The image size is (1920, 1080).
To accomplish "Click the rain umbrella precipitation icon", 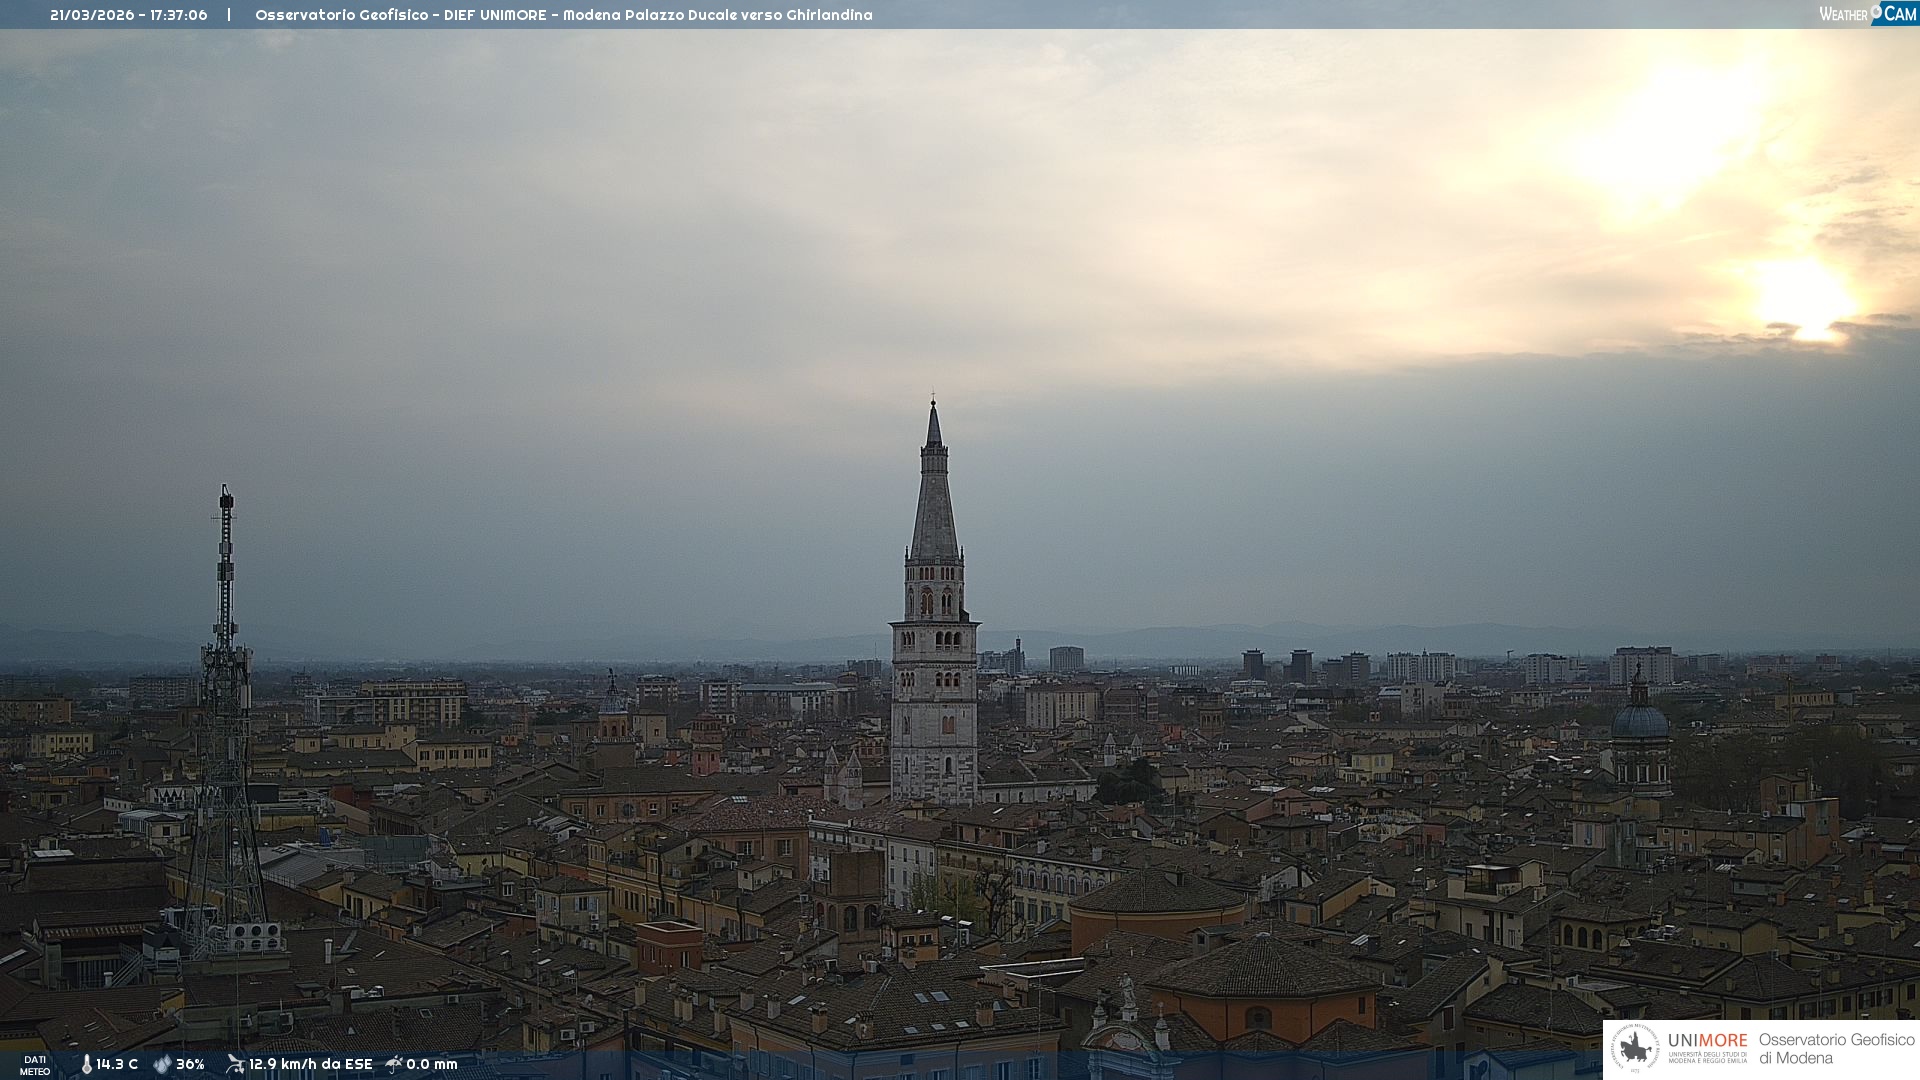I will click(x=394, y=1064).
